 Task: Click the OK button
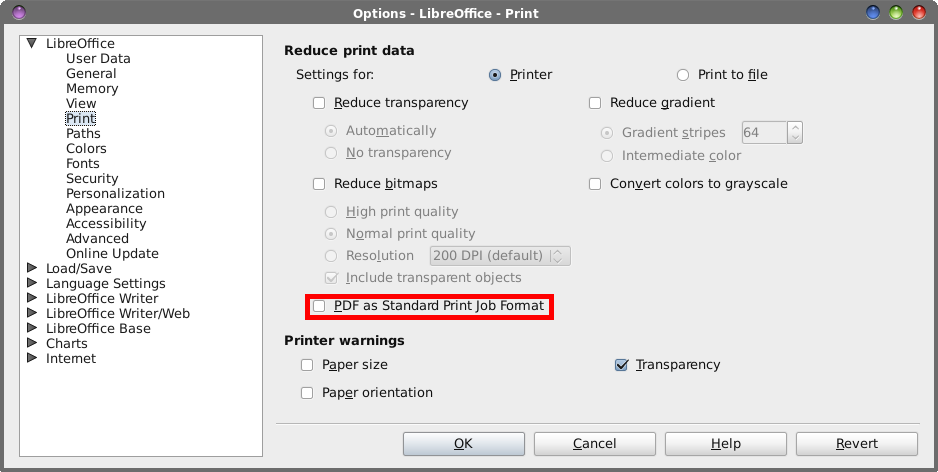point(464,444)
